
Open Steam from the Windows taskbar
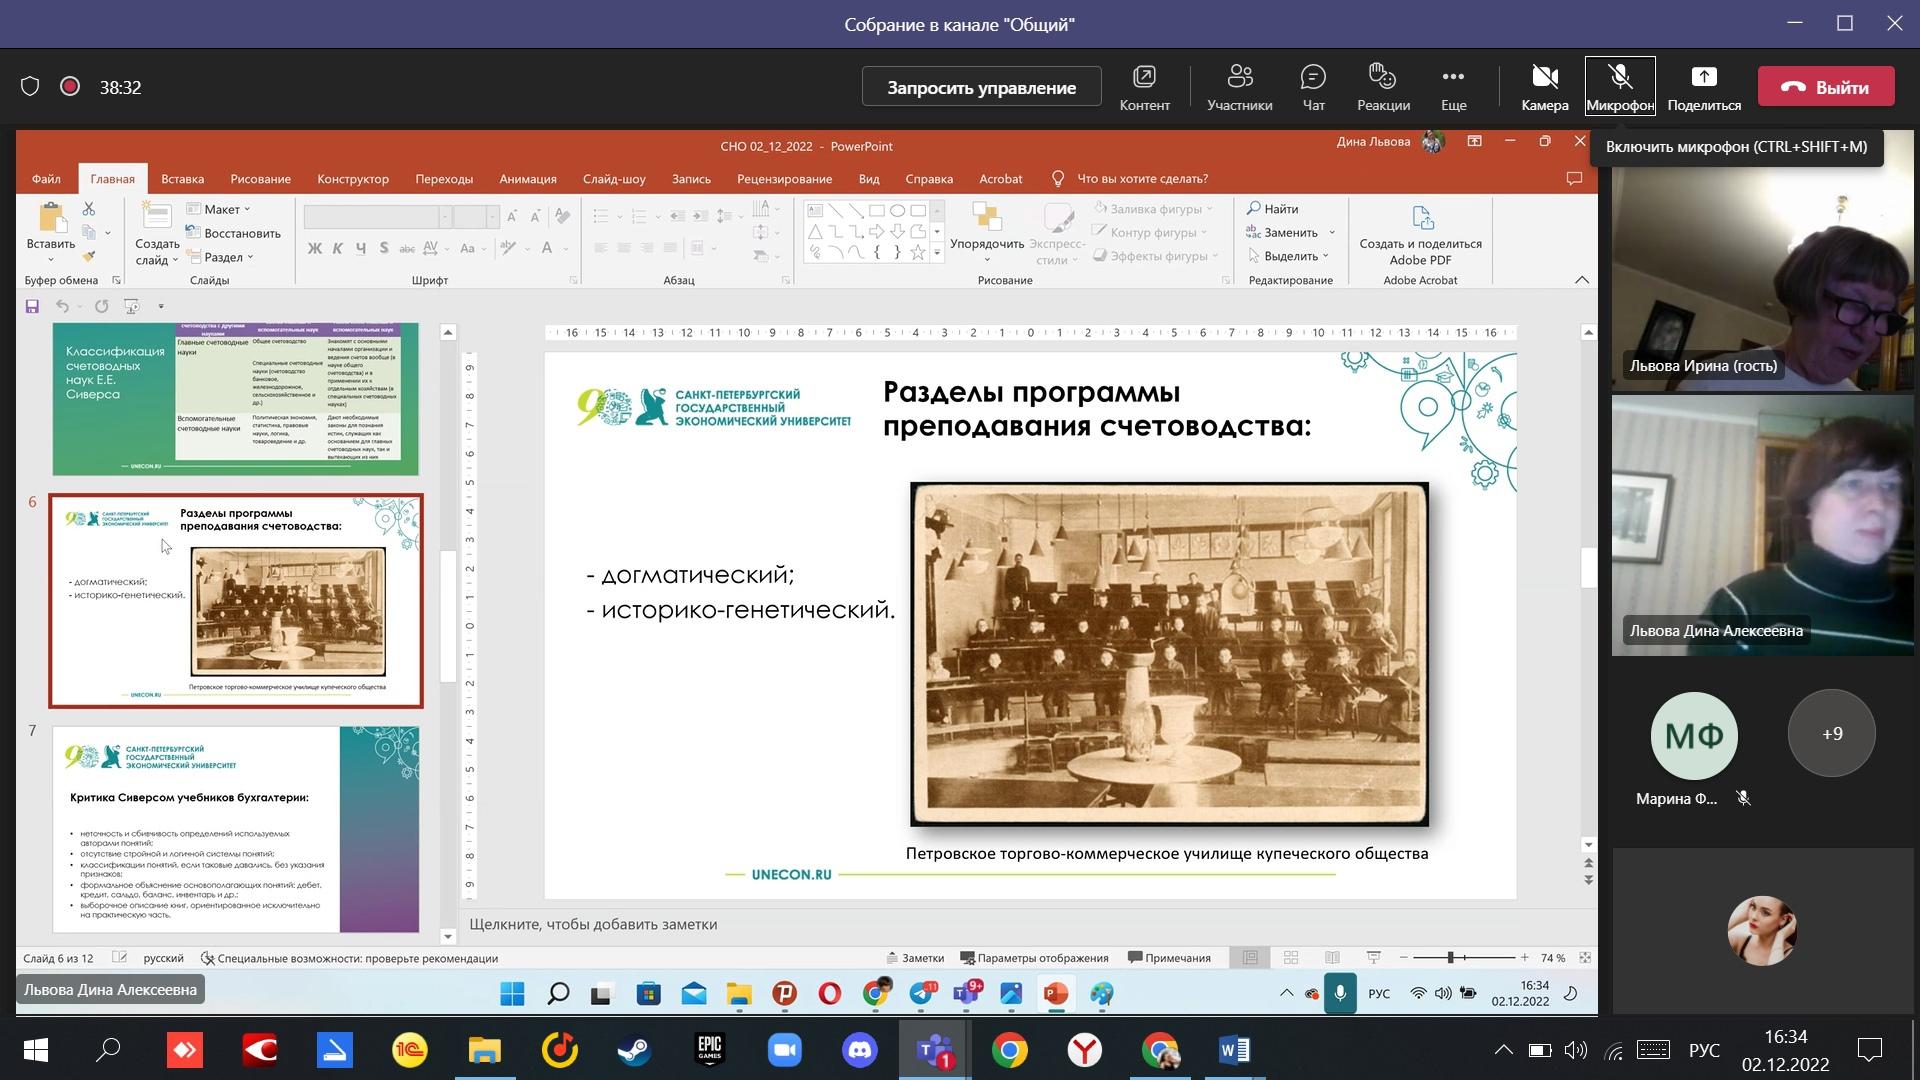[634, 1050]
